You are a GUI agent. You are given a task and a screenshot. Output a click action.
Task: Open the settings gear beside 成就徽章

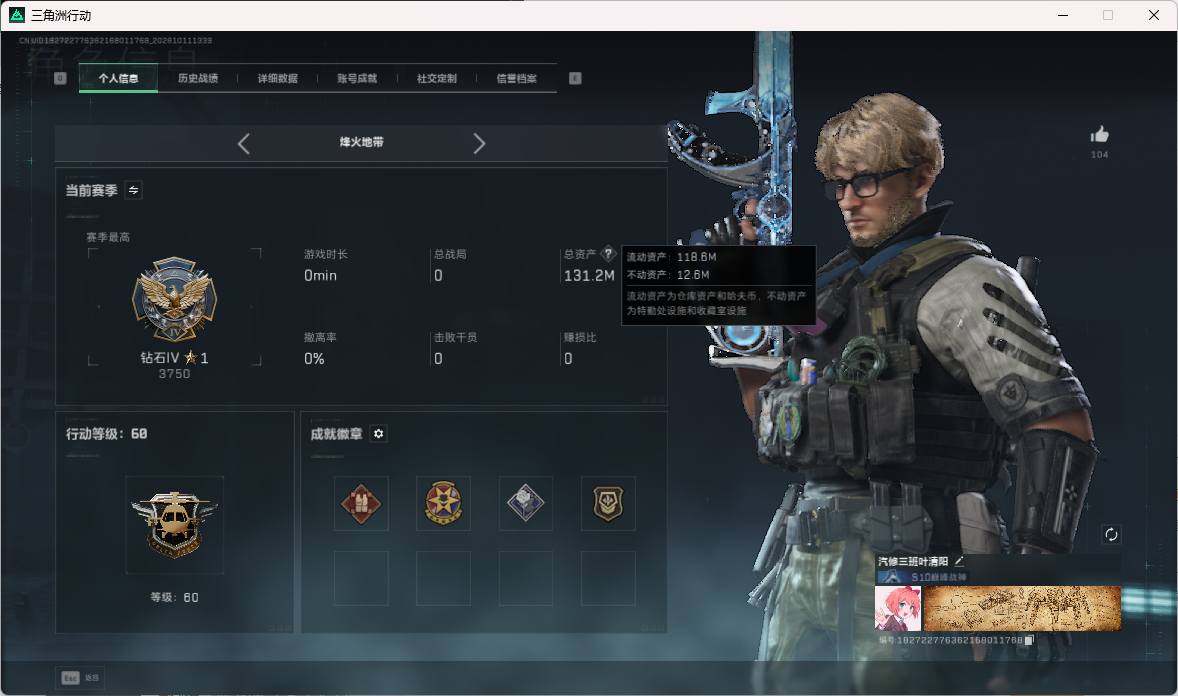coord(379,434)
